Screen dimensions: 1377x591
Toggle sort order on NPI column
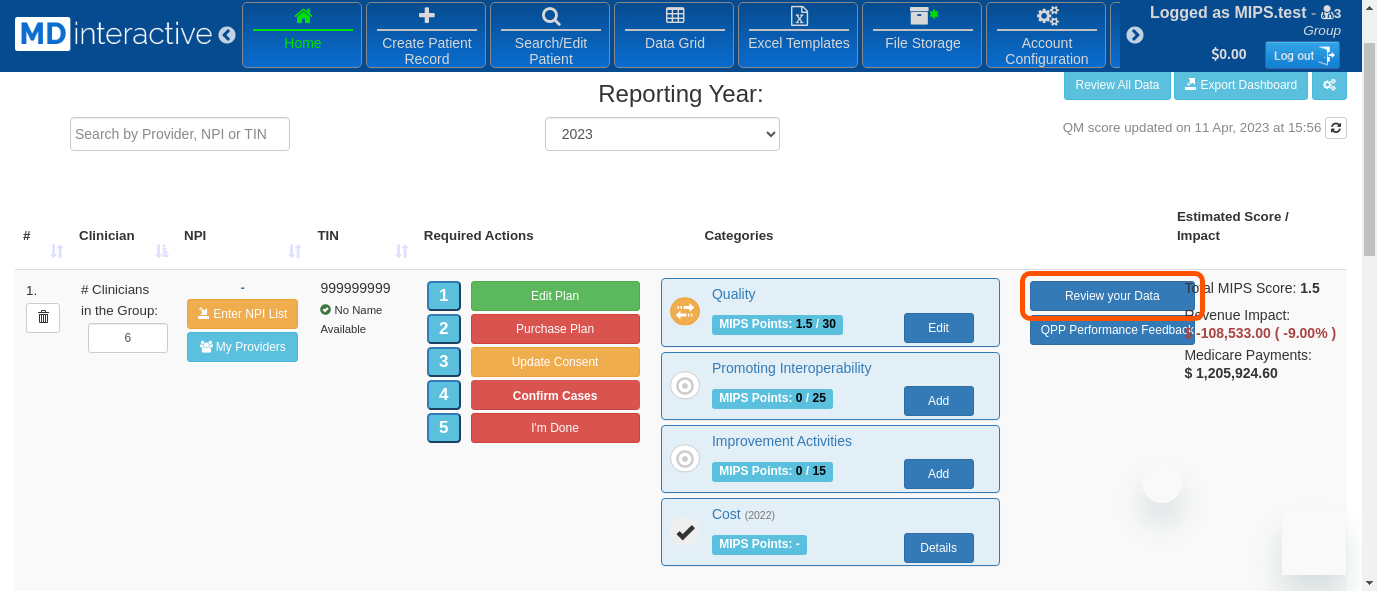pos(294,251)
